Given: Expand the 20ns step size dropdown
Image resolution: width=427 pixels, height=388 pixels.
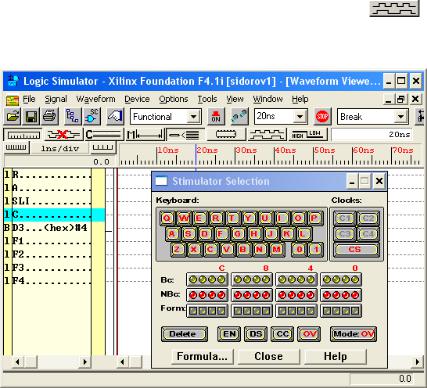Looking at the screenshot, I should tap(300, 117).
